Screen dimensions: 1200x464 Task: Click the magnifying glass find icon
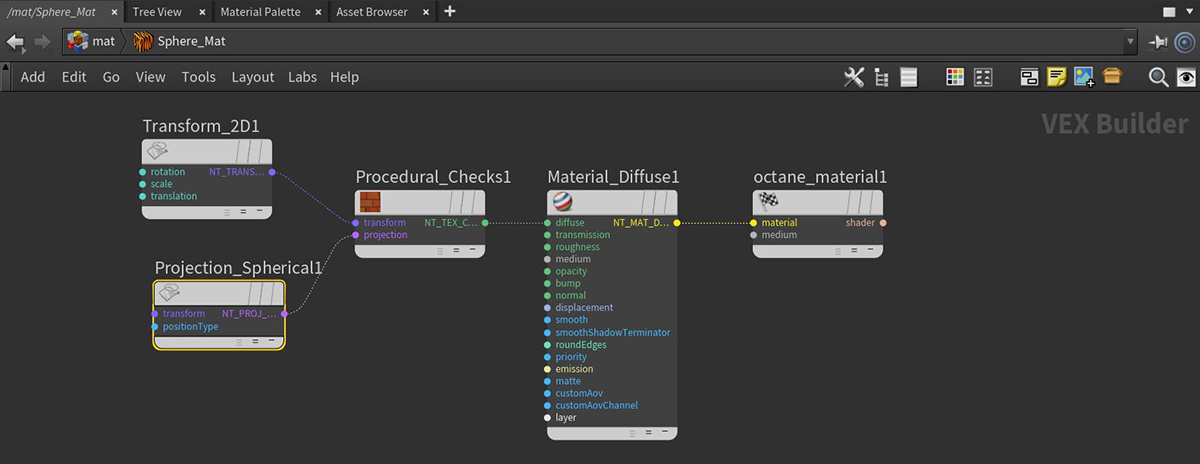(x=1158, y=77)
